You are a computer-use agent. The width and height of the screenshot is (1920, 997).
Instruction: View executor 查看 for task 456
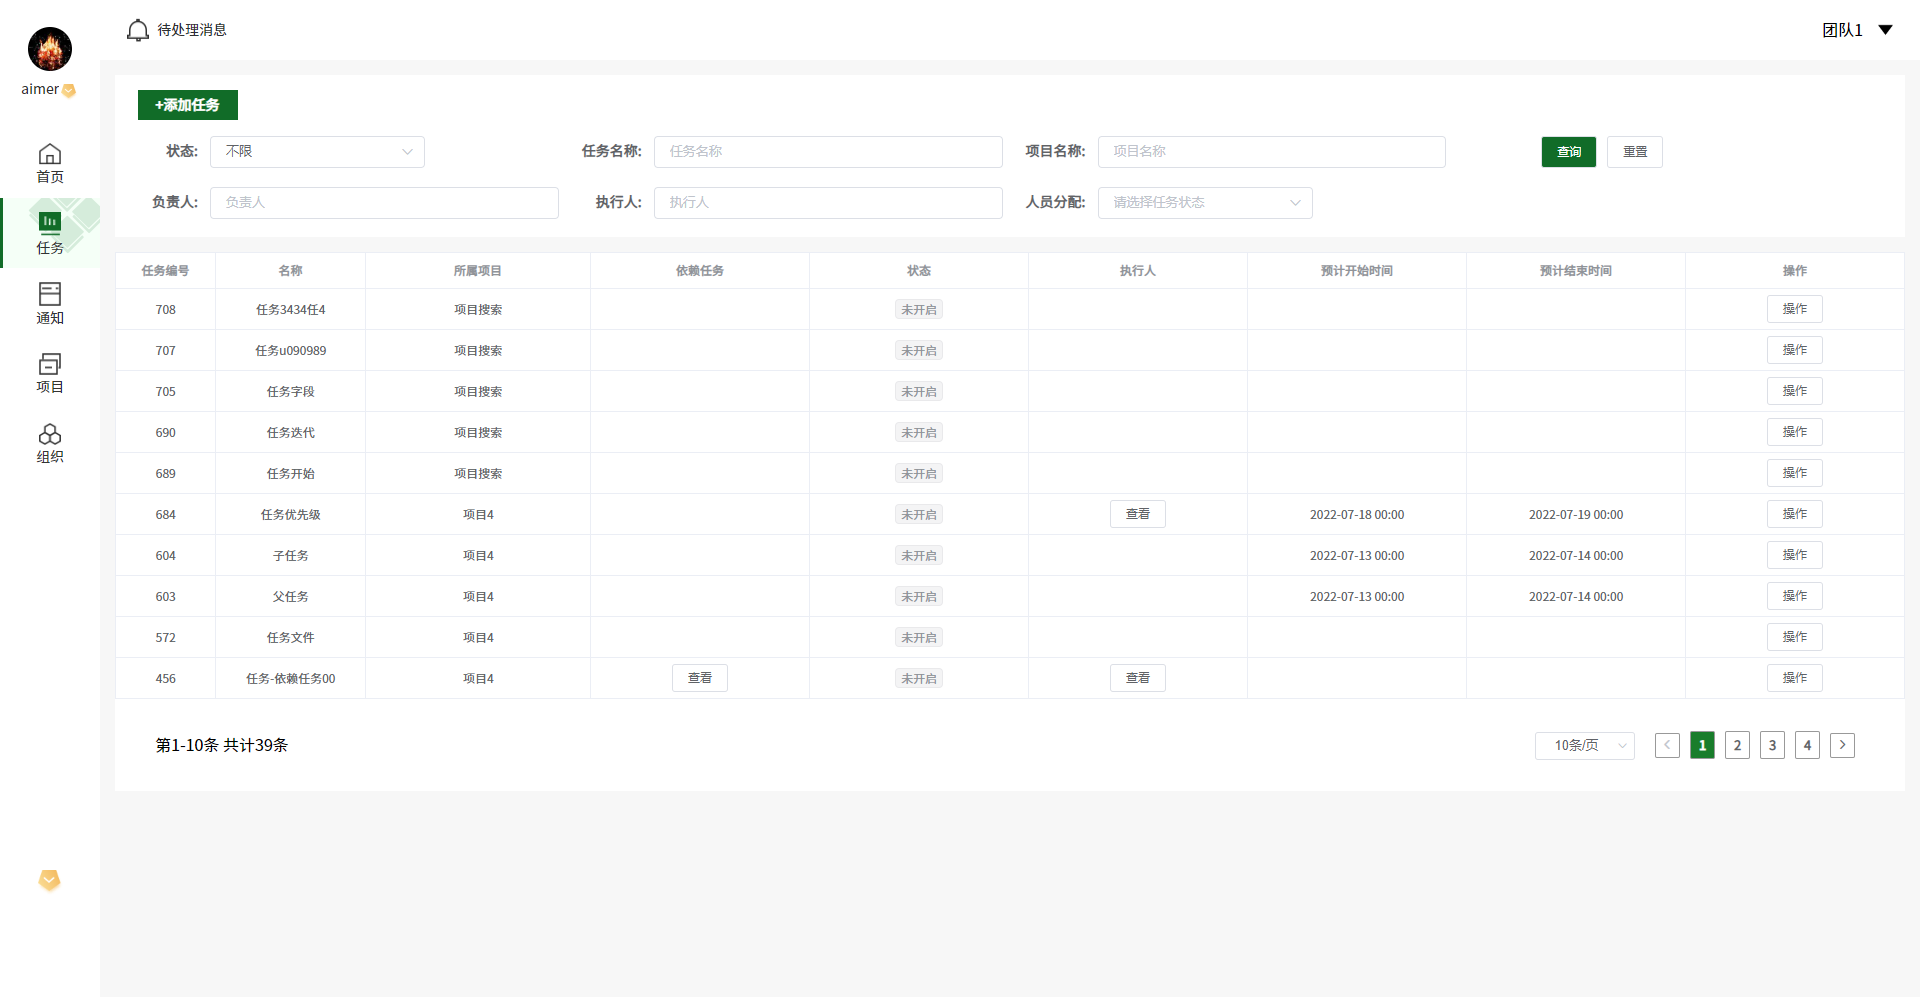1138,678
